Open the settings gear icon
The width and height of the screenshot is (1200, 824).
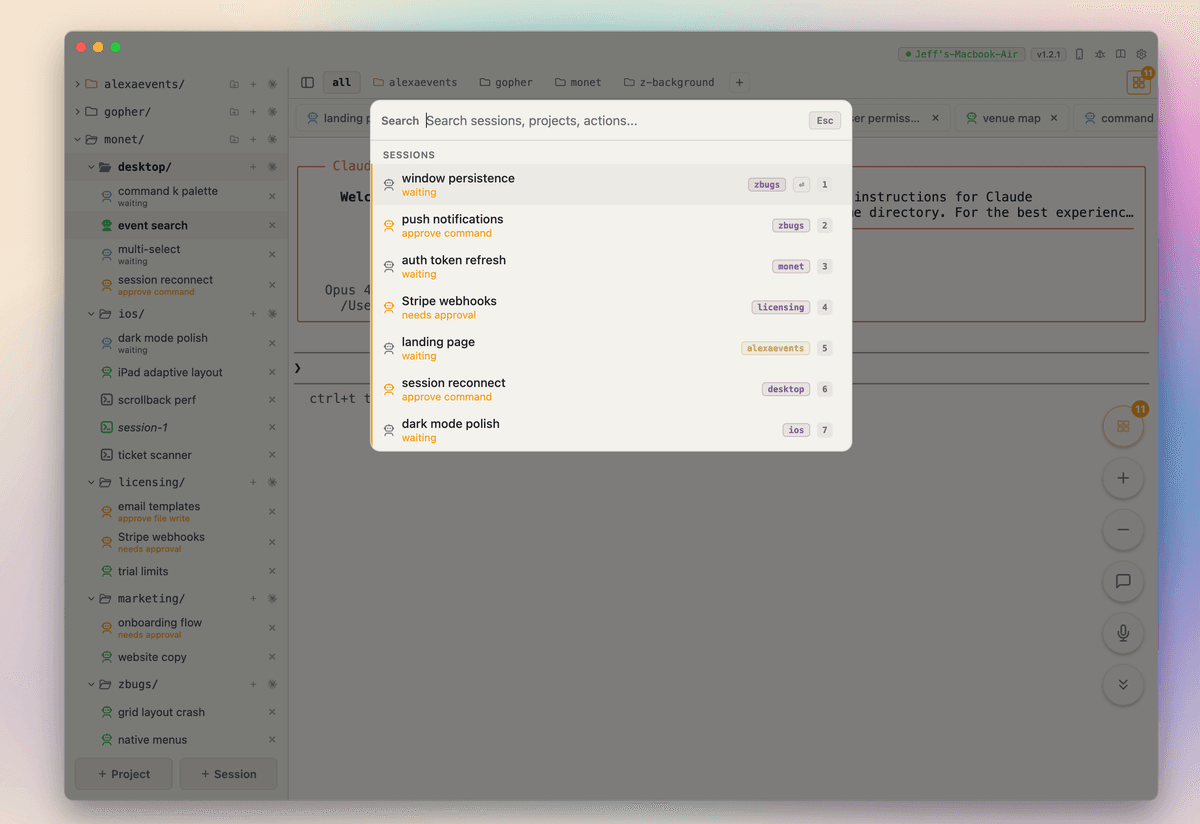tap(1141, 54)
